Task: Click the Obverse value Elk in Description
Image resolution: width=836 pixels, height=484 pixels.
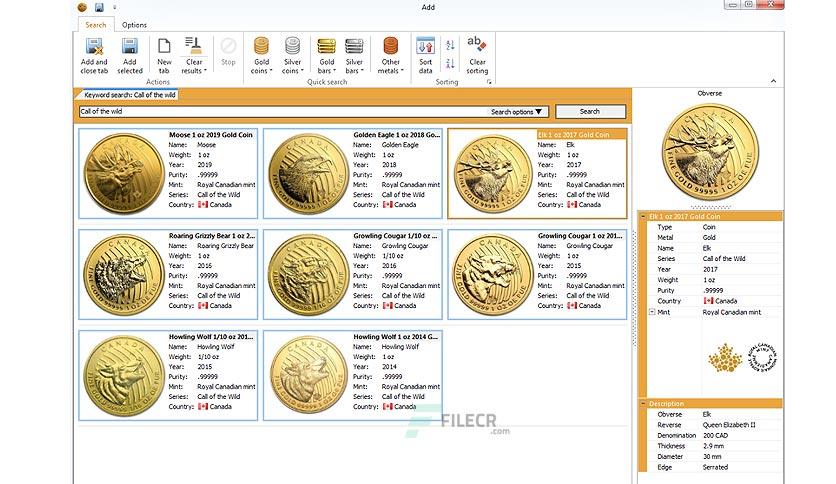Action: tap(707, 414)
